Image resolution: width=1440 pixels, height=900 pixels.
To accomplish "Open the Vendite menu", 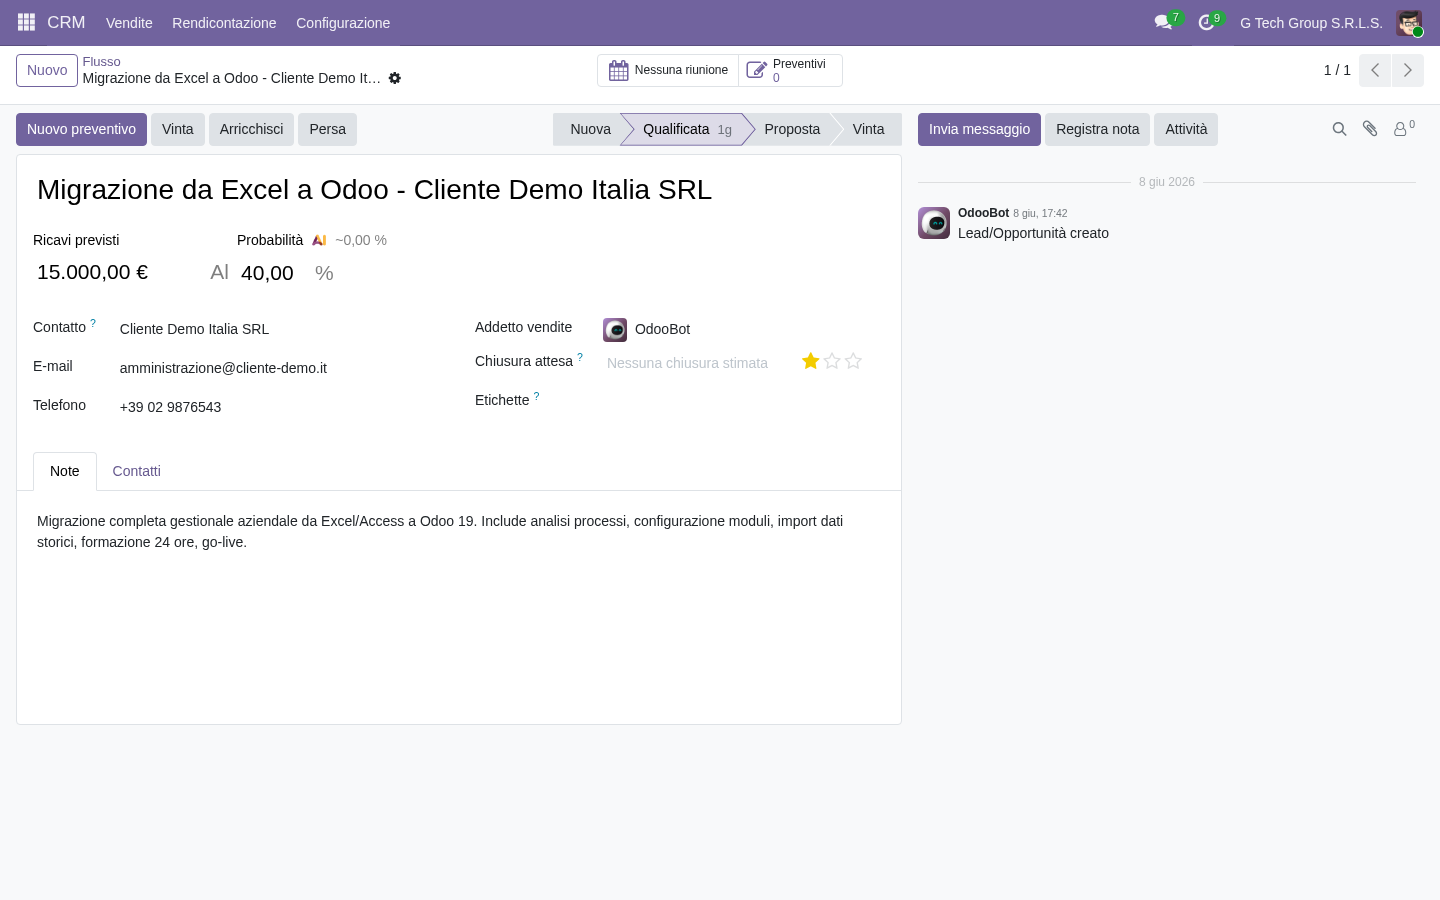I will pyautogui.click(x=129, y=23).
